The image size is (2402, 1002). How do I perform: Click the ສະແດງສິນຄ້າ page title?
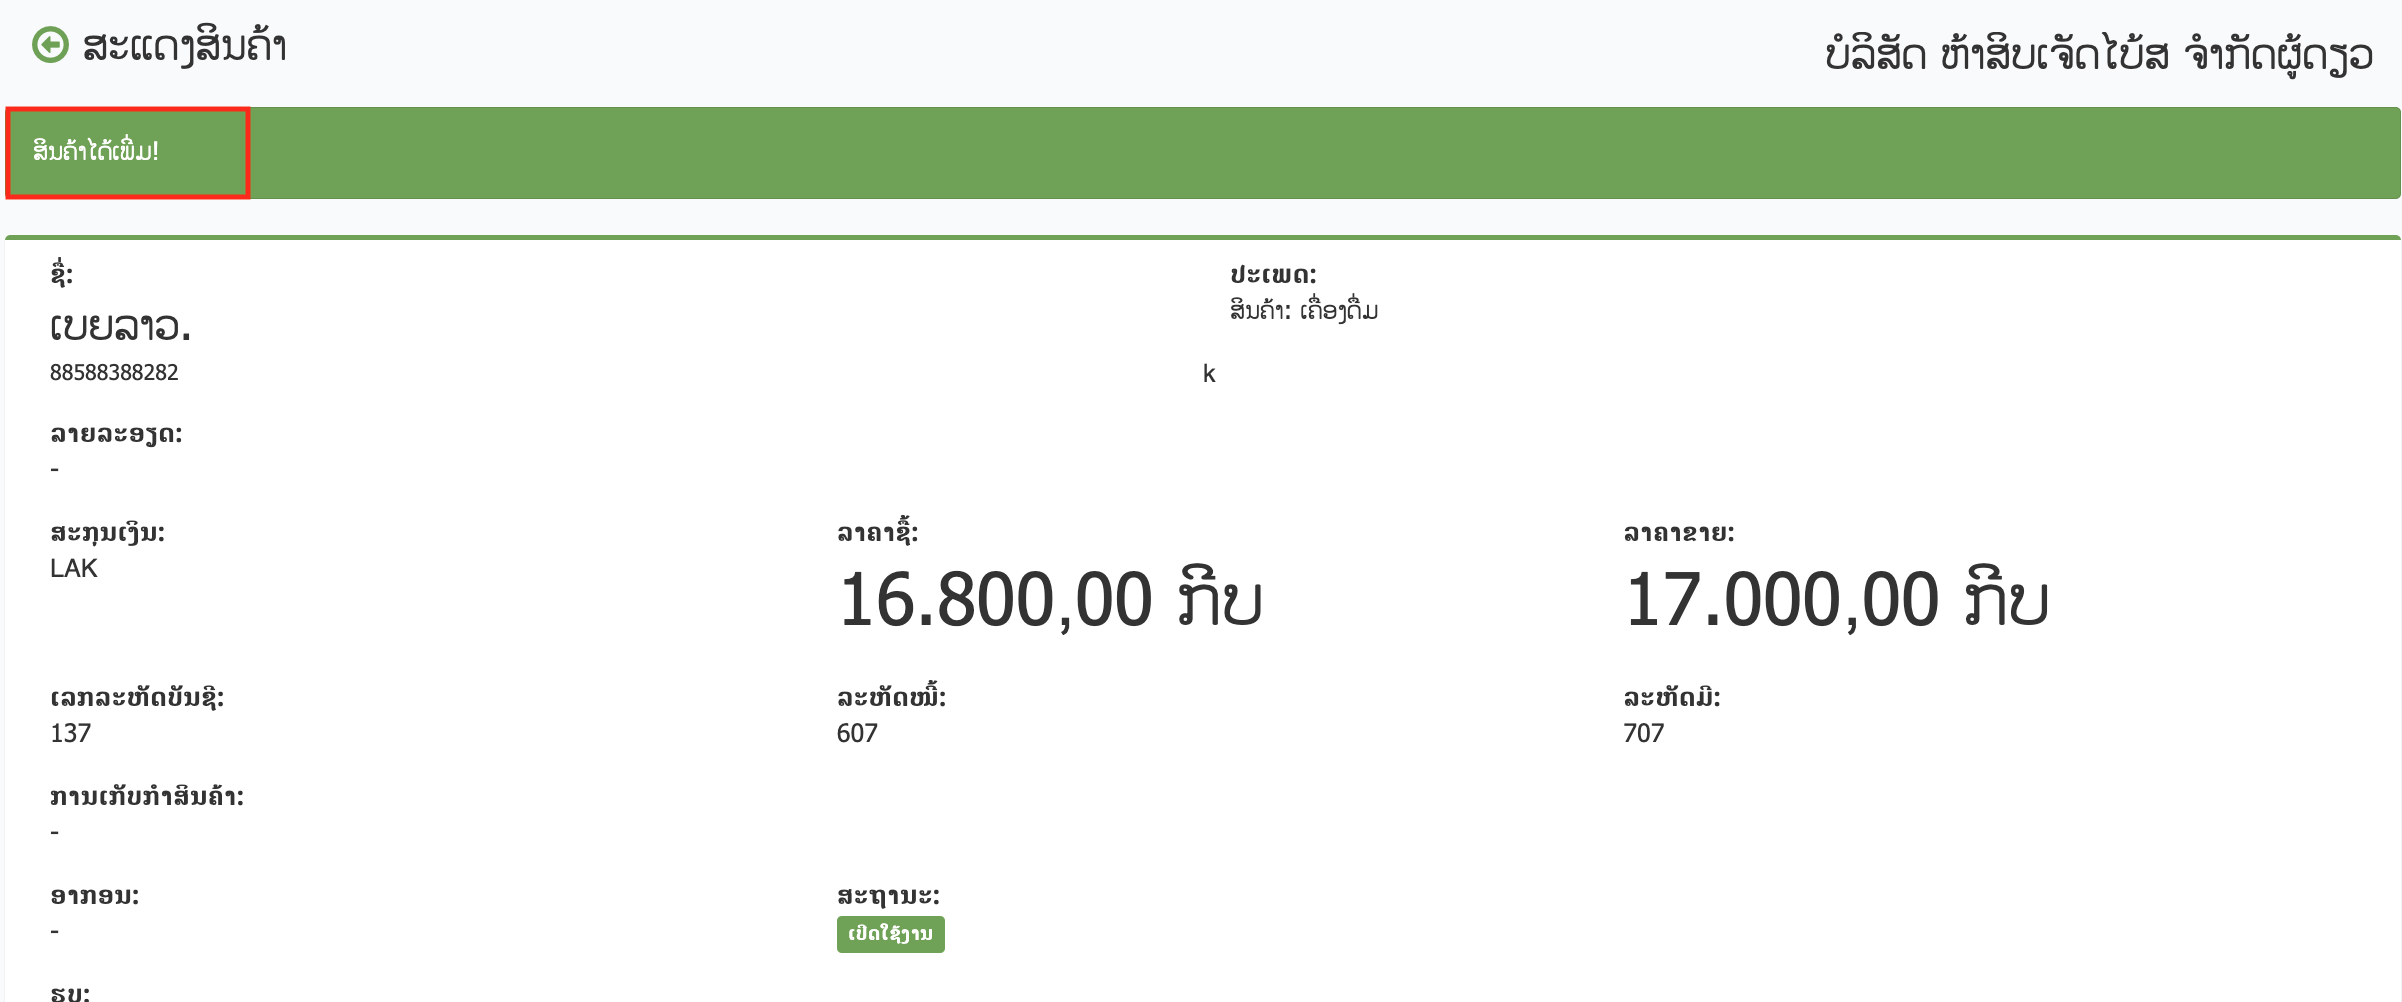185,47
